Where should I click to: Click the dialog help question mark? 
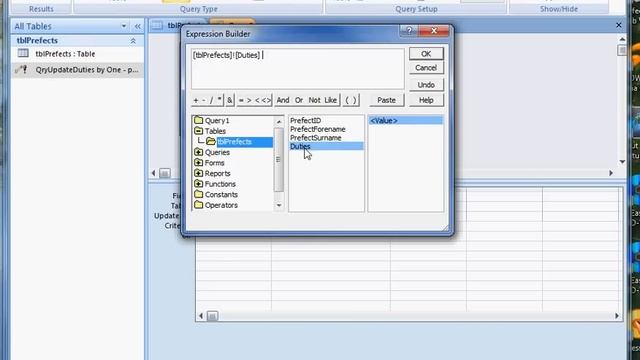pos(409,31)
